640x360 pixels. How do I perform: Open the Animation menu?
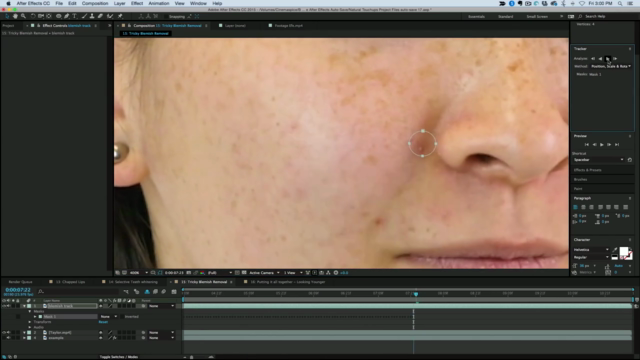[159, 3]
